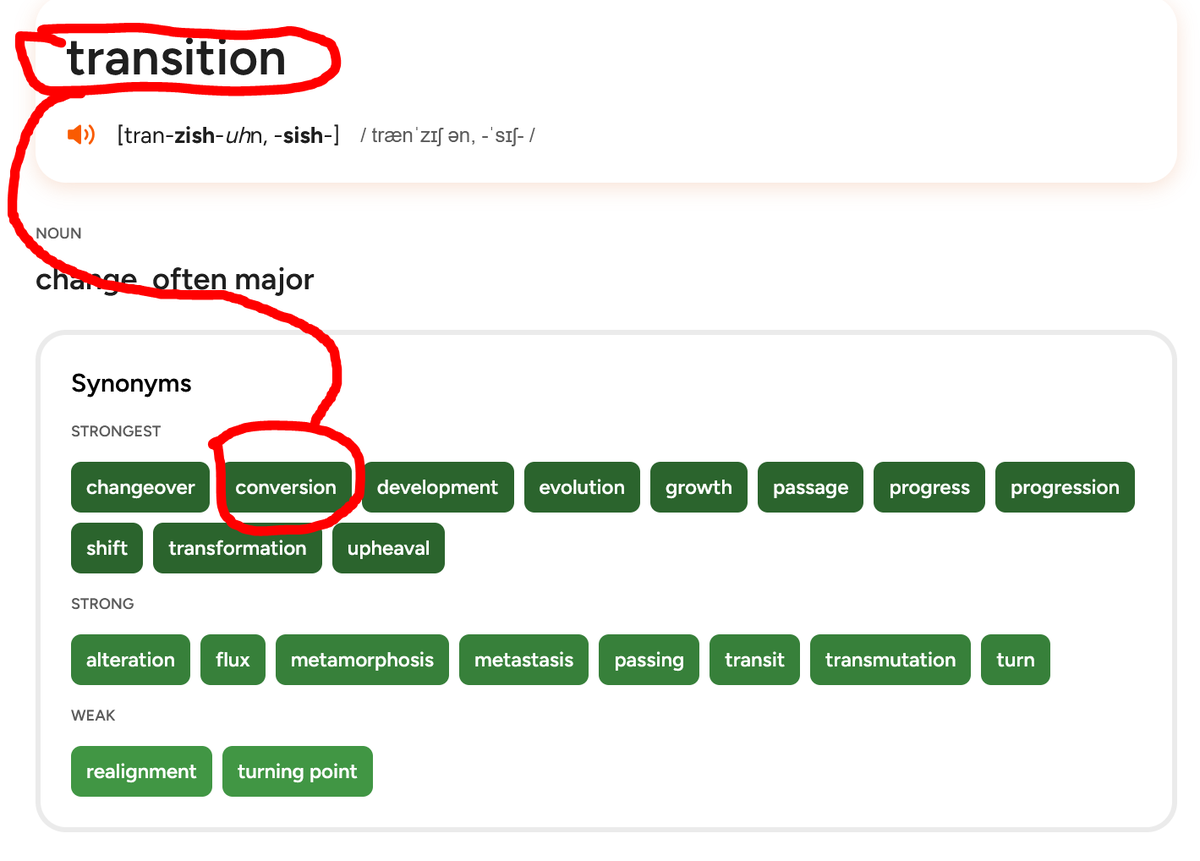
Task: Click the 'STRONGEST' group label
Action: coord(116,431)
